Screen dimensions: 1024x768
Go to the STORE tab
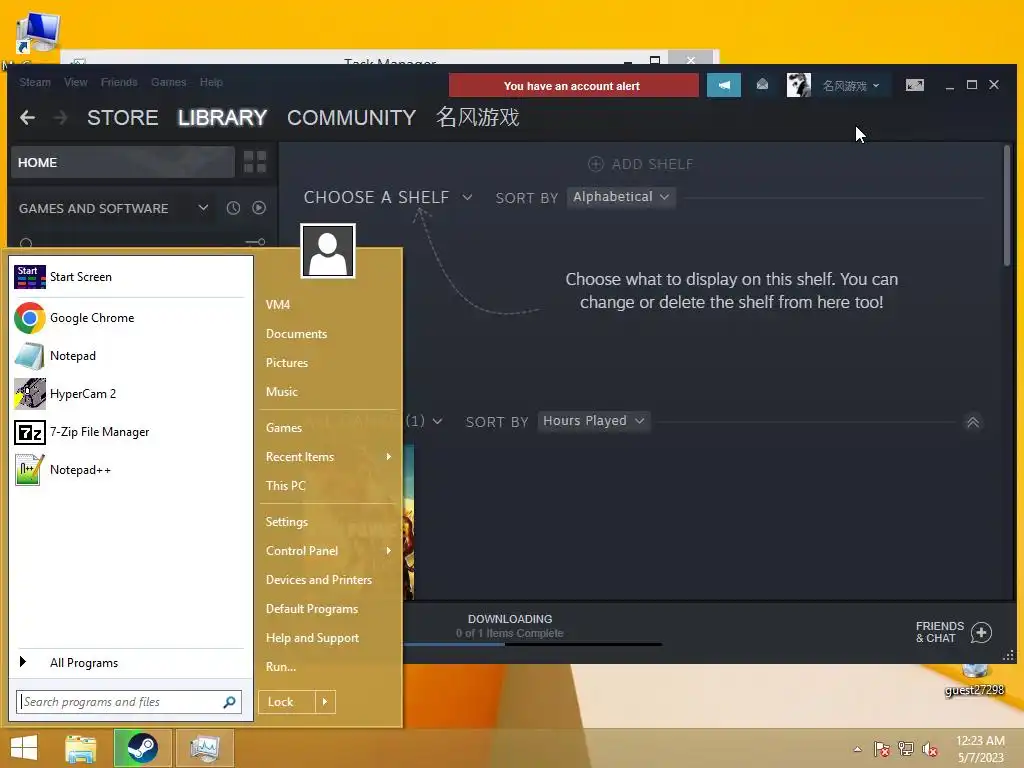(123, 118)
